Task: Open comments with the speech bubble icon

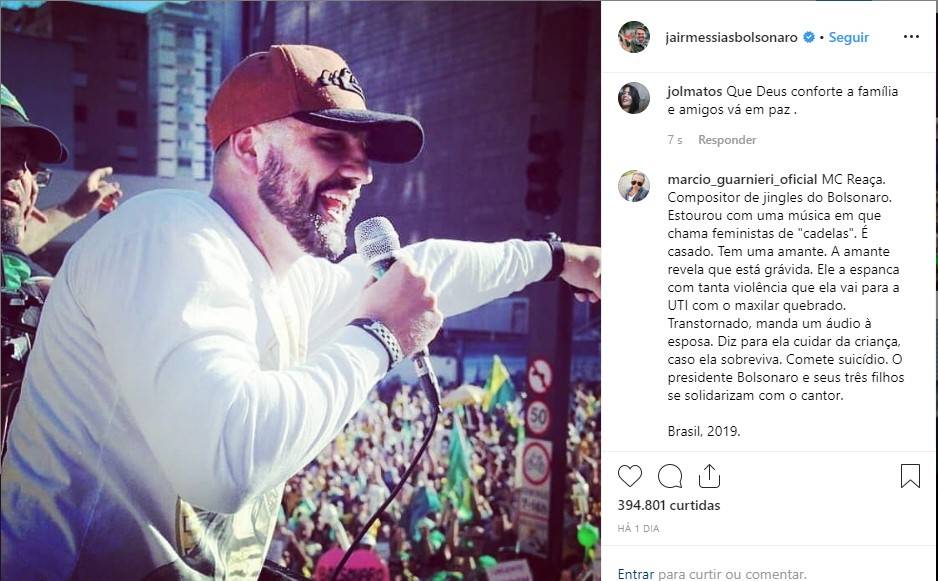Action: (670, 476)
